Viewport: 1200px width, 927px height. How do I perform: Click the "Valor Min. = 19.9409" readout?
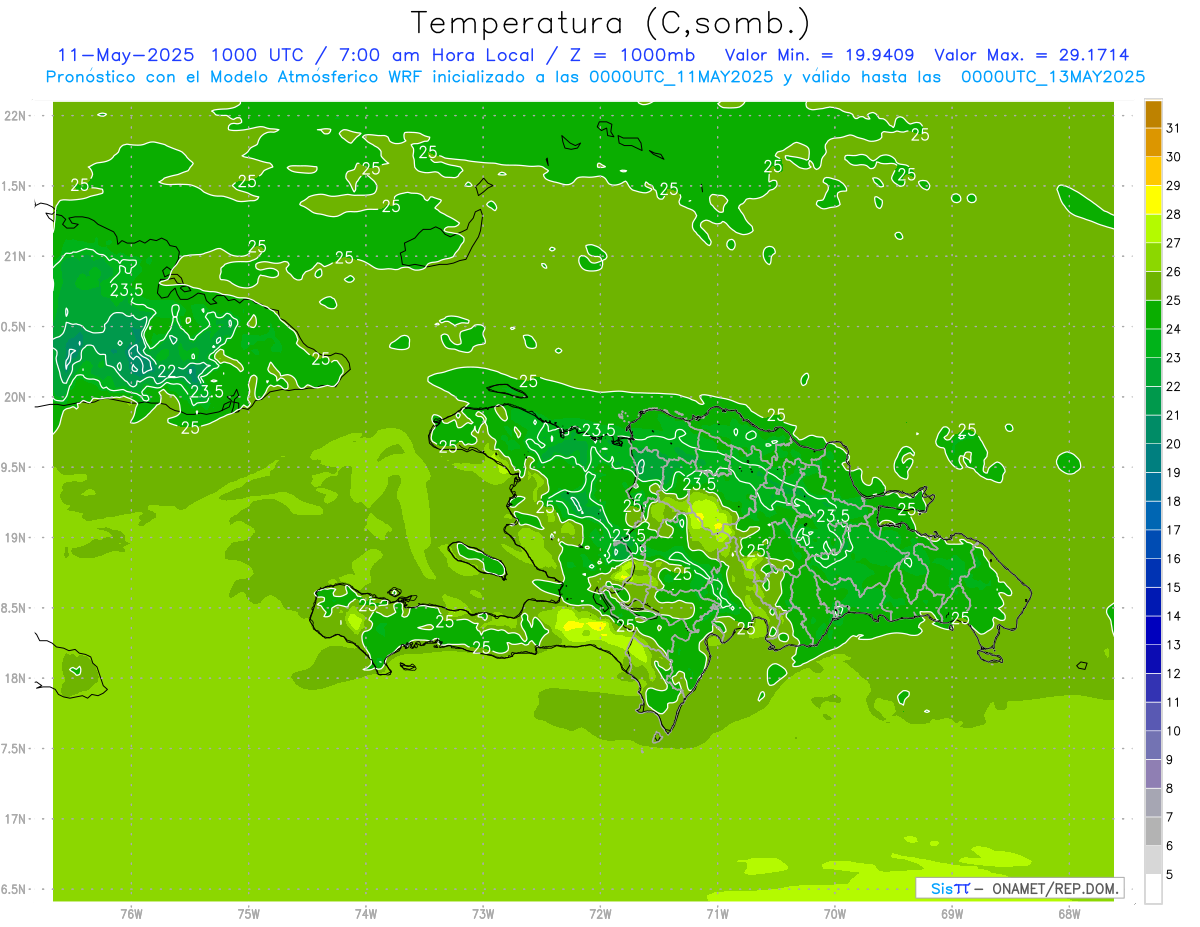click(819, 55)
